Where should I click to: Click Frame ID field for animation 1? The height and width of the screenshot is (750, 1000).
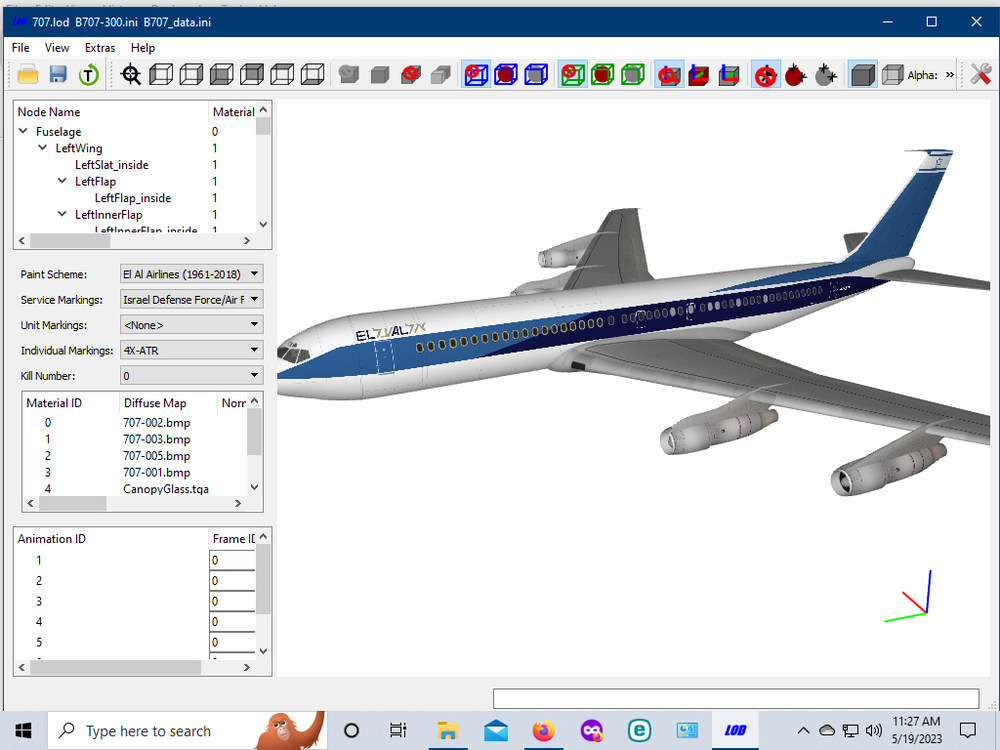232,560
